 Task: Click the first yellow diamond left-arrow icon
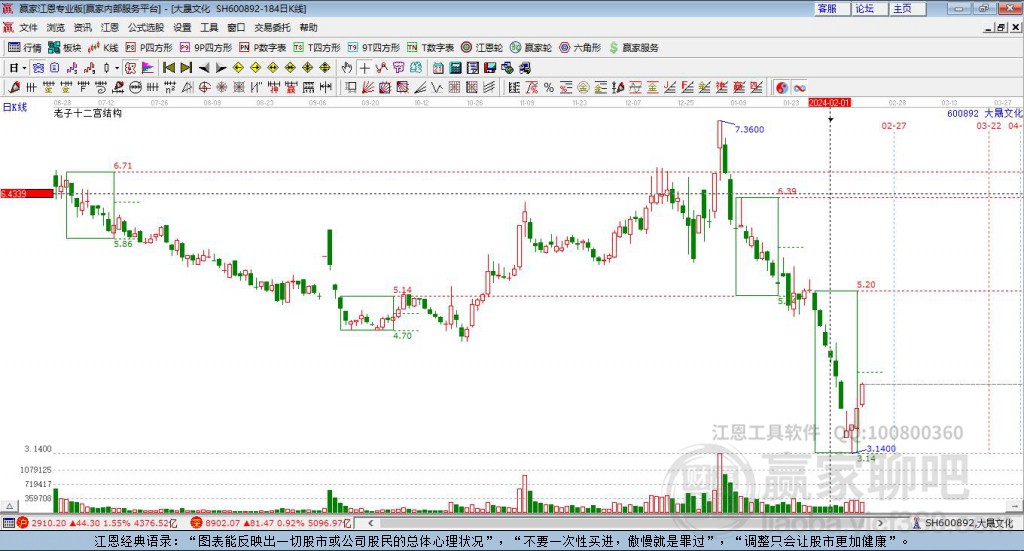pyautogui.click(x=238, y=68)
